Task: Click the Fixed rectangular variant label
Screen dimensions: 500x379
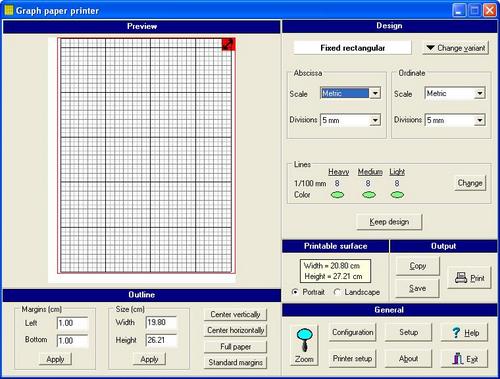Action: pos(352,48)
